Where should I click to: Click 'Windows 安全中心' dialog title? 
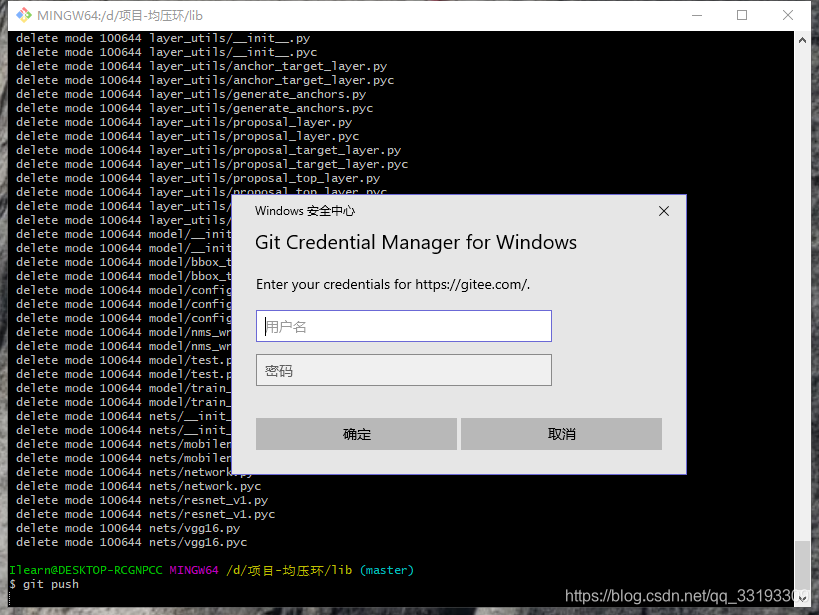pyautogui.click(x=305, y=211)
